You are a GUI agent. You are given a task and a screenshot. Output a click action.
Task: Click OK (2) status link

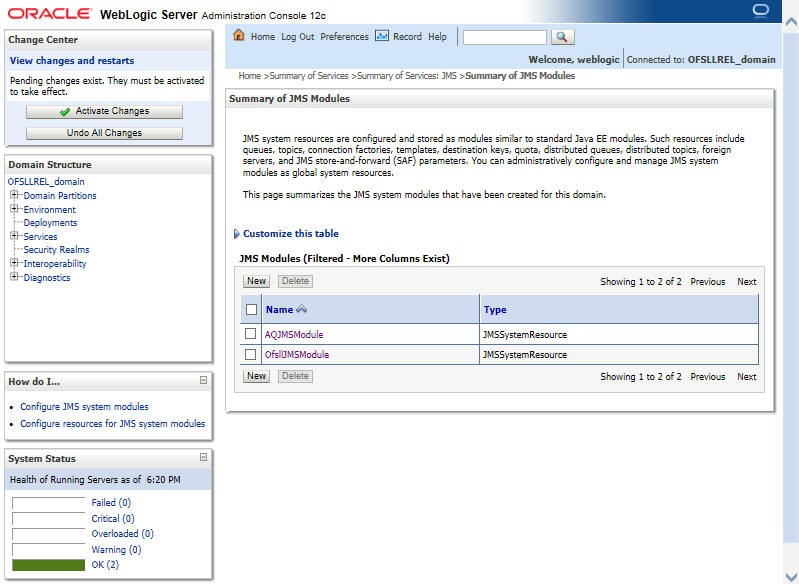[105, 565]
